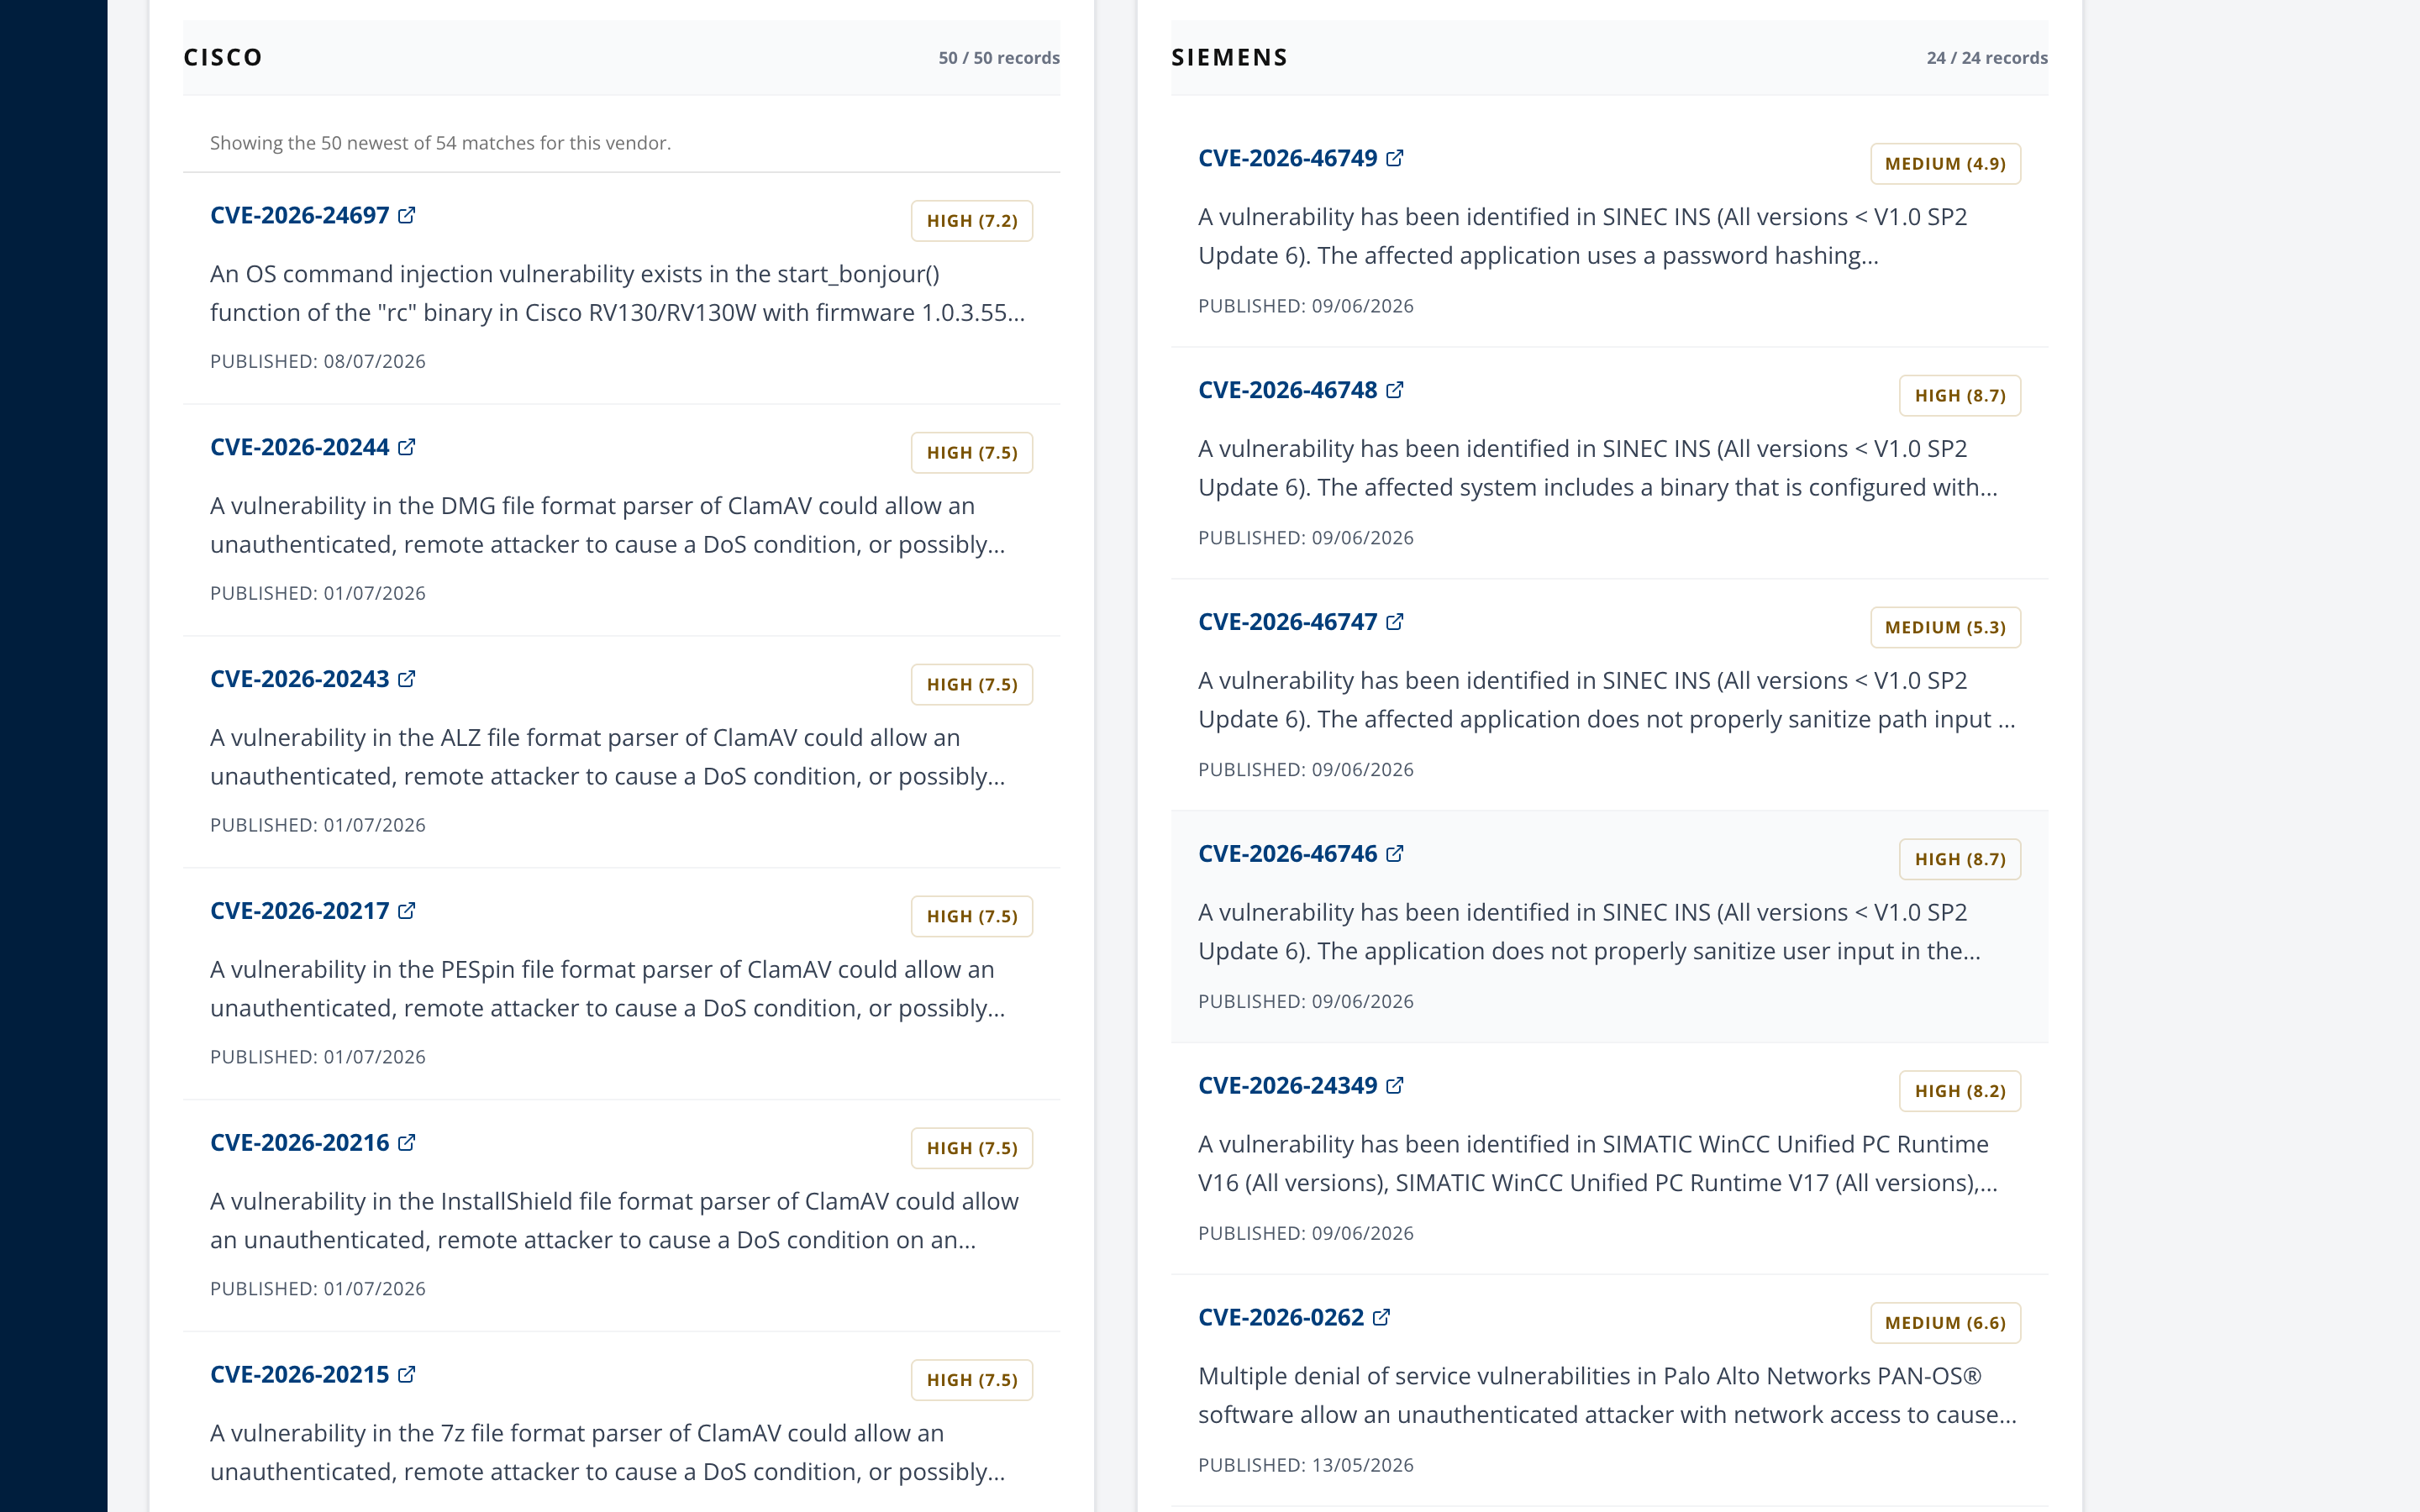The image size is (2420, 1512).
Task: Select the MEDIUM (6.6) severity badge
Action: [1945, 1323]
